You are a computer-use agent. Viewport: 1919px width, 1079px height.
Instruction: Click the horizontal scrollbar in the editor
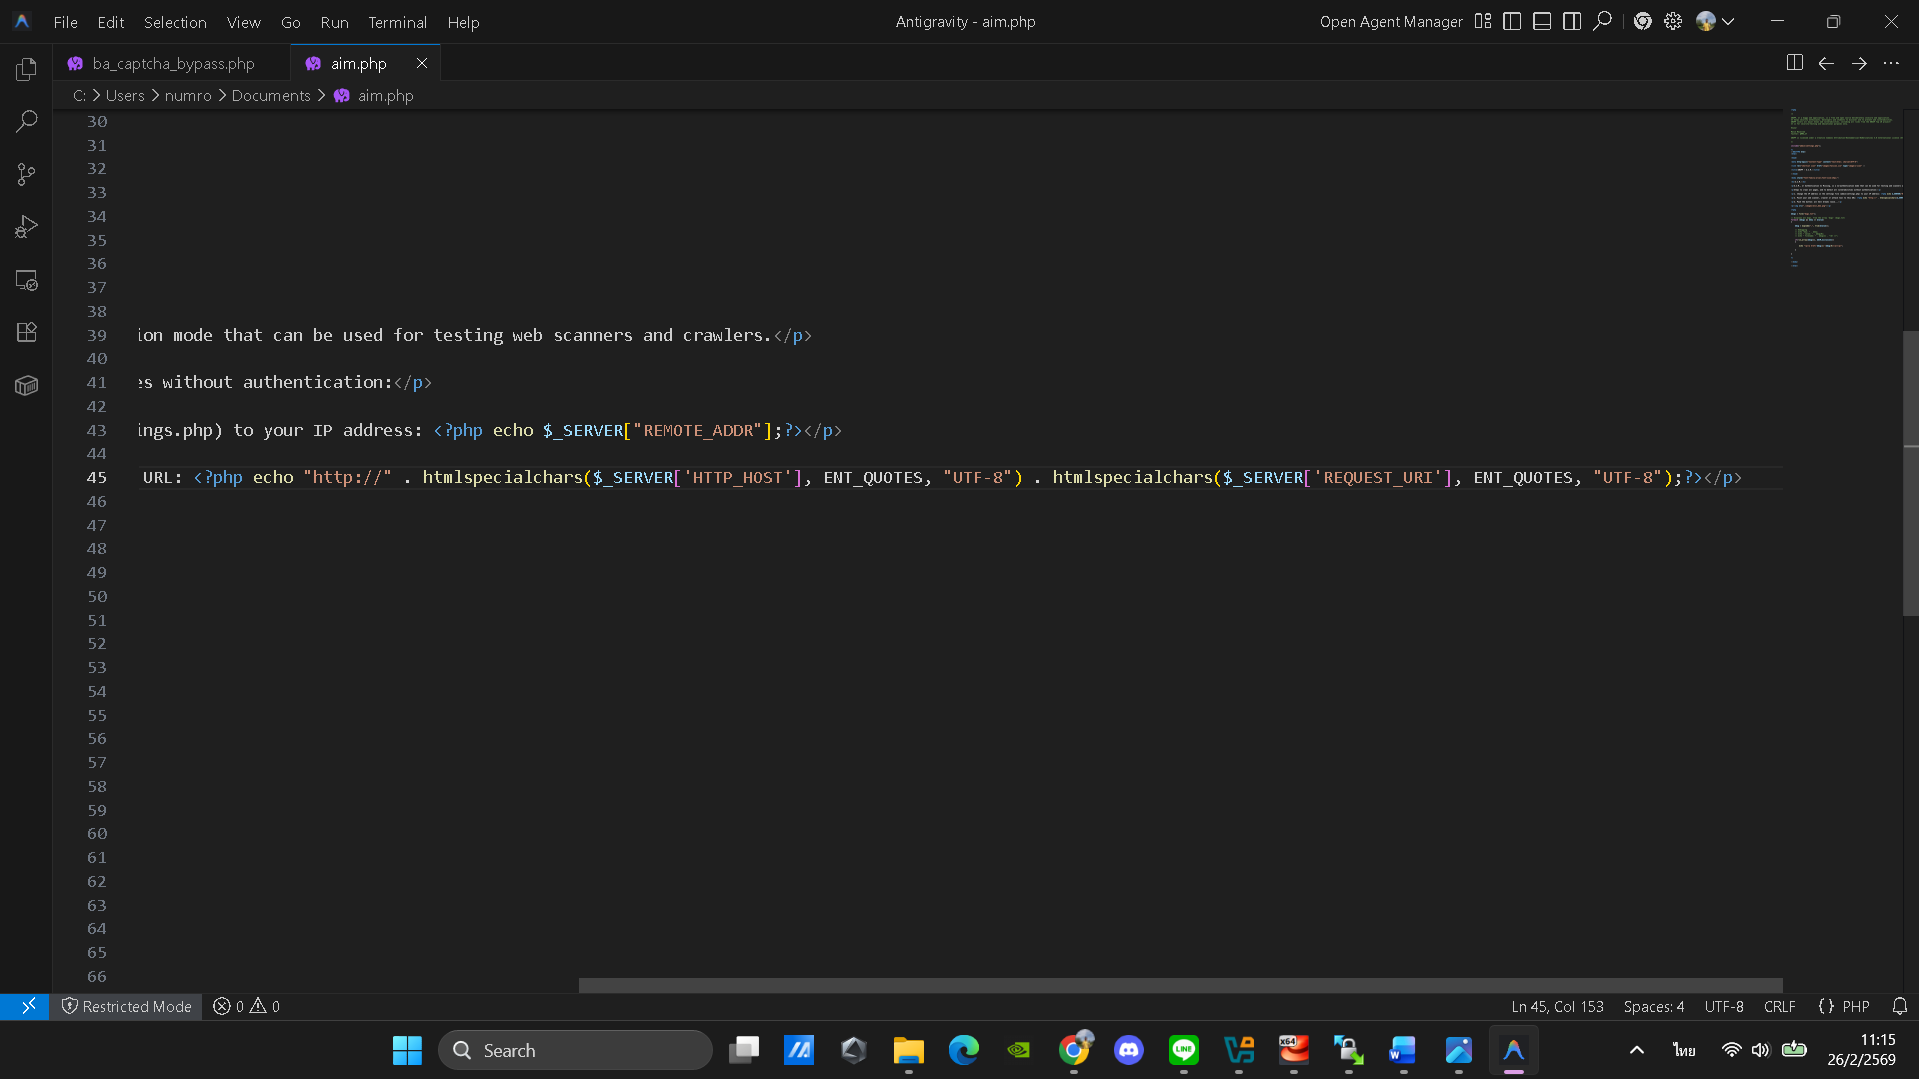tap(1180, 986)
